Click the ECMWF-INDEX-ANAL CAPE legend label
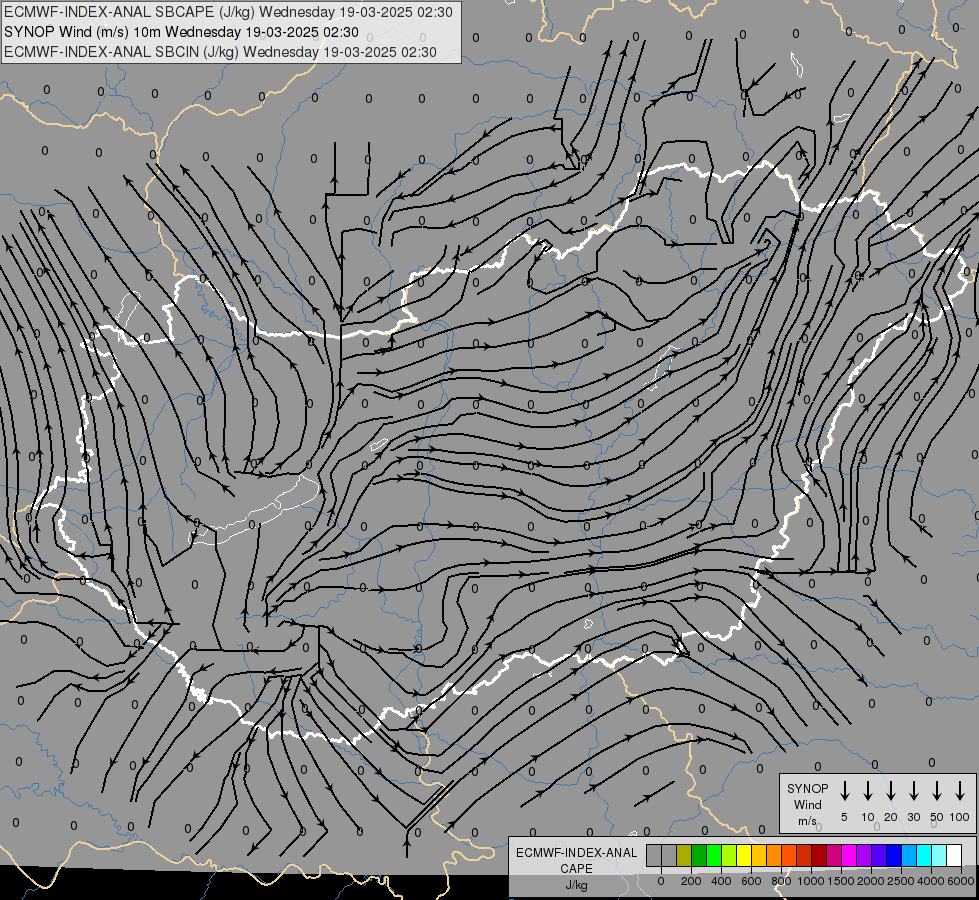The height and width of the screenshot is (900, 979). pos(576,860)
